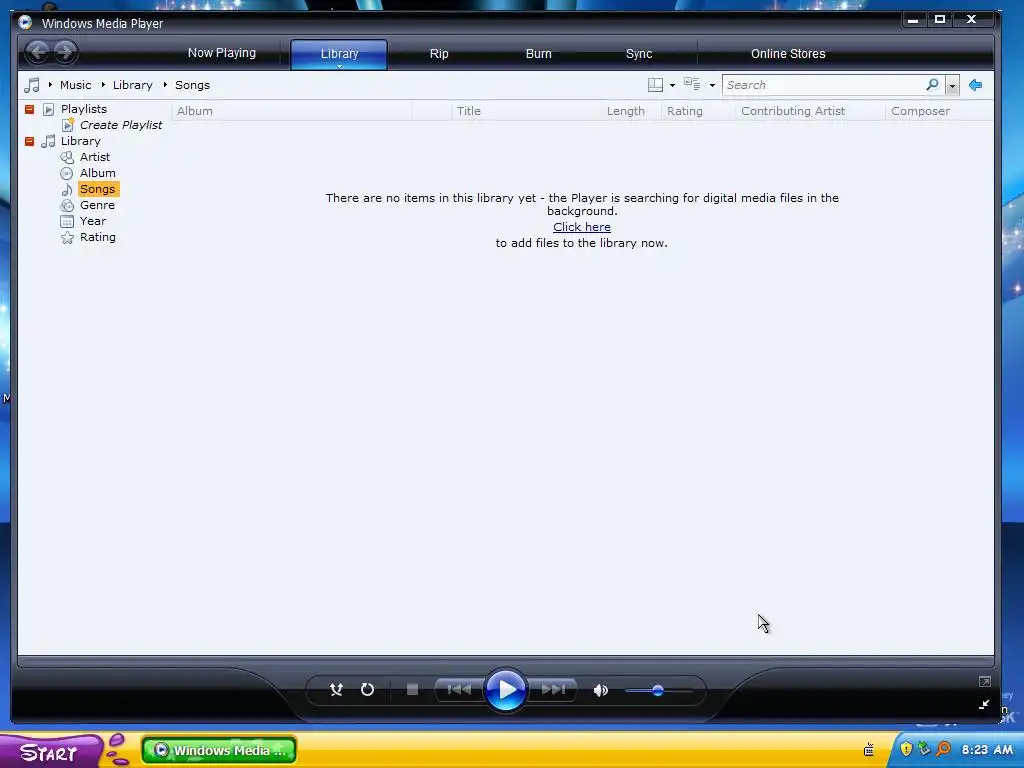Collapse the Library tree node
The height and width of the screenshot is (768, 1024).
(x=29, y=141)
